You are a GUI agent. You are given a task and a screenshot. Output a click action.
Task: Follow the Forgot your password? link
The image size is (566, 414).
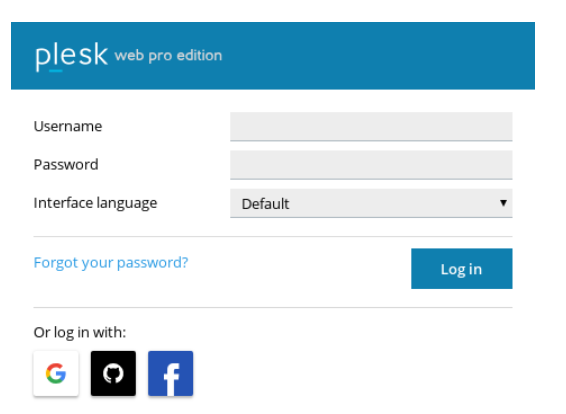pos(111,263)
